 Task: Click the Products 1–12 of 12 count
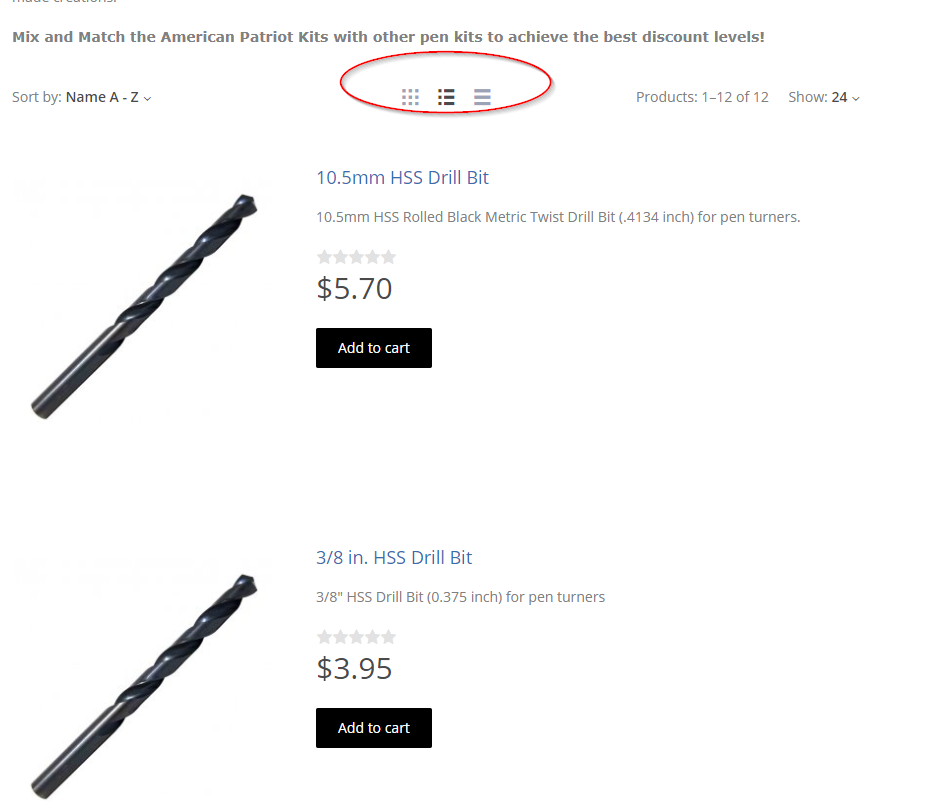pos(702,97)
